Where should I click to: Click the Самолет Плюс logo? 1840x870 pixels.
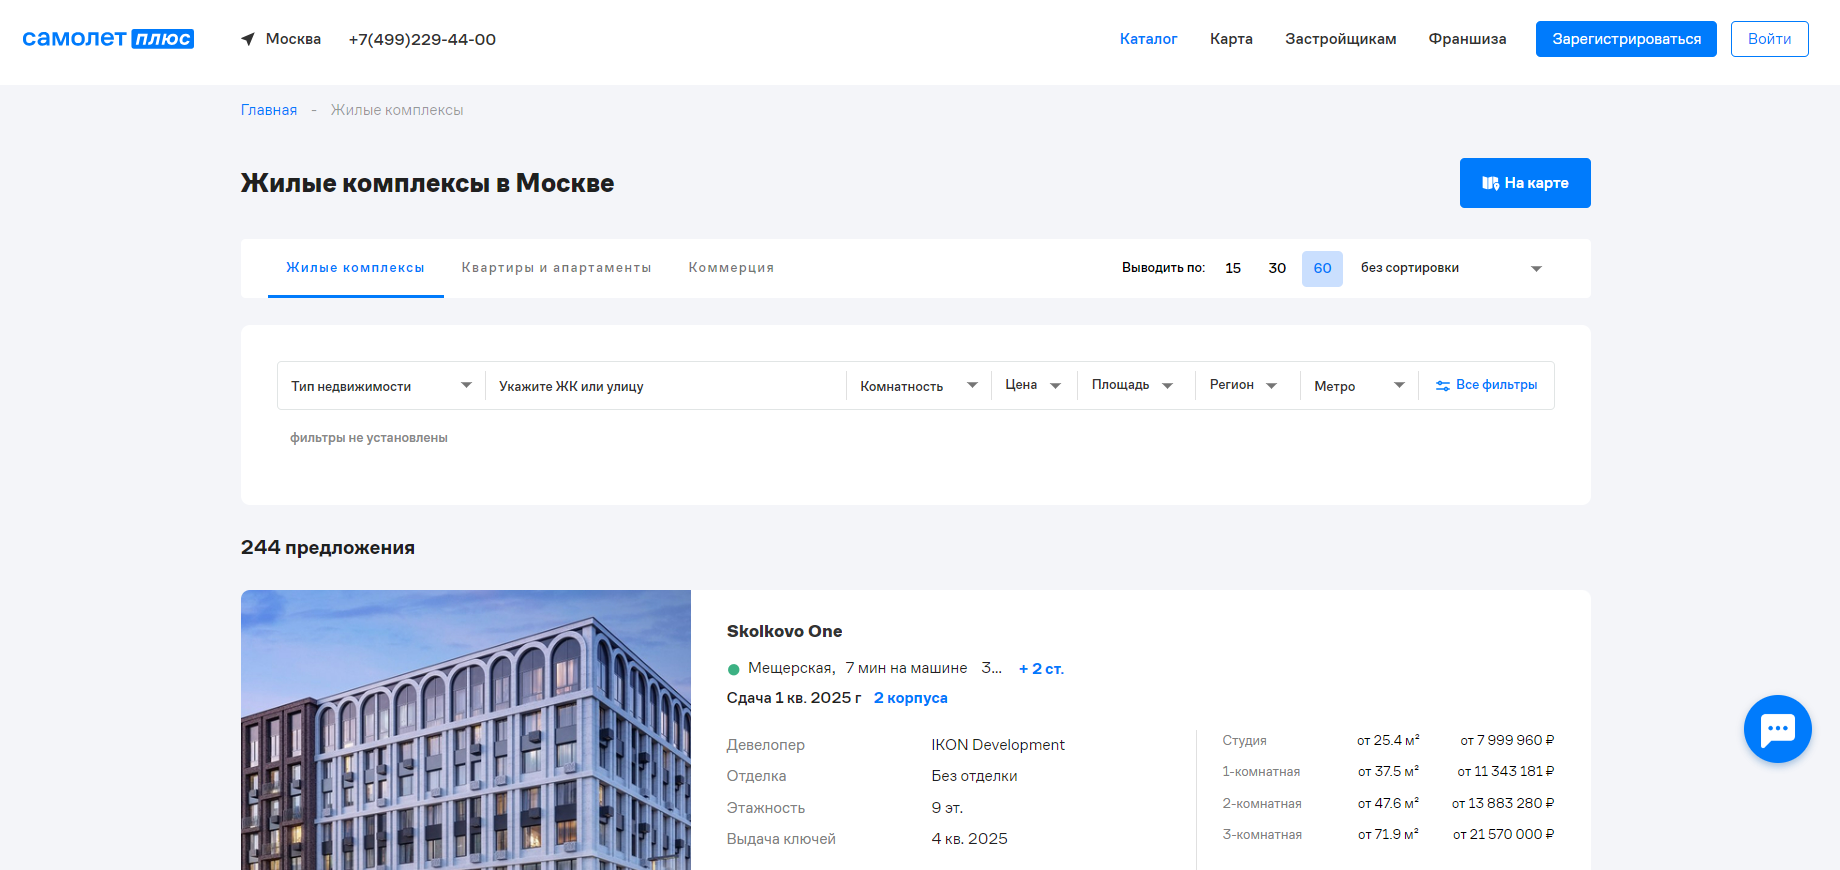pyautogui.click(x=108, y=39)
